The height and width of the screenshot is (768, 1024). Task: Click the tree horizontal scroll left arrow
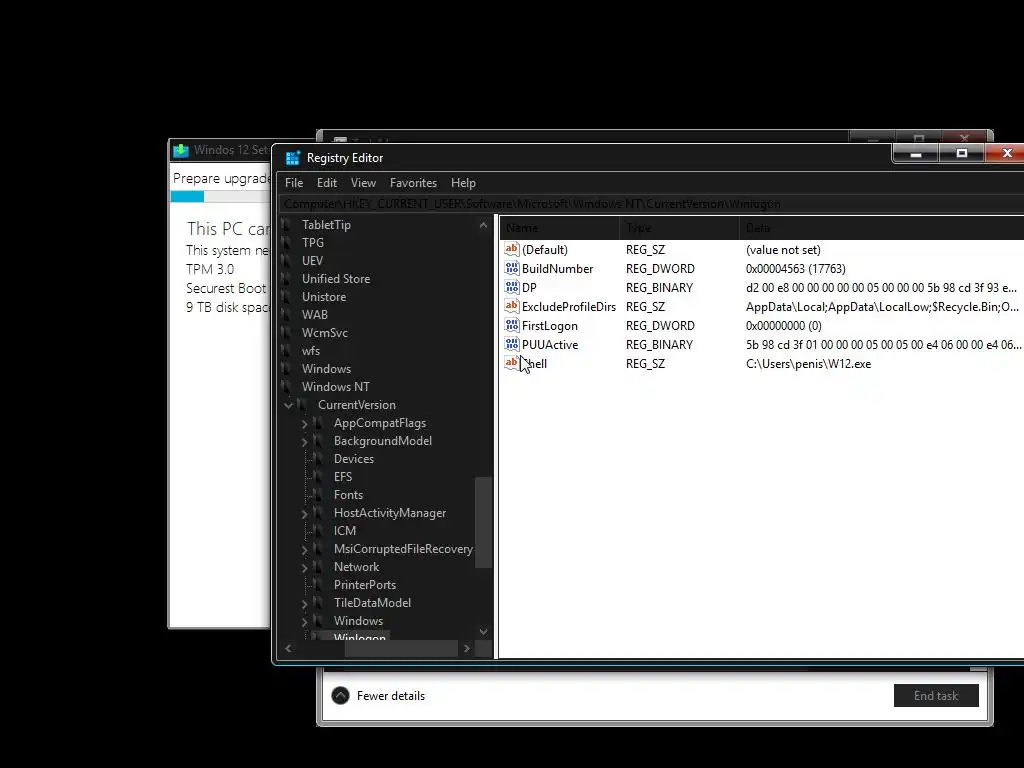[288, 648]
